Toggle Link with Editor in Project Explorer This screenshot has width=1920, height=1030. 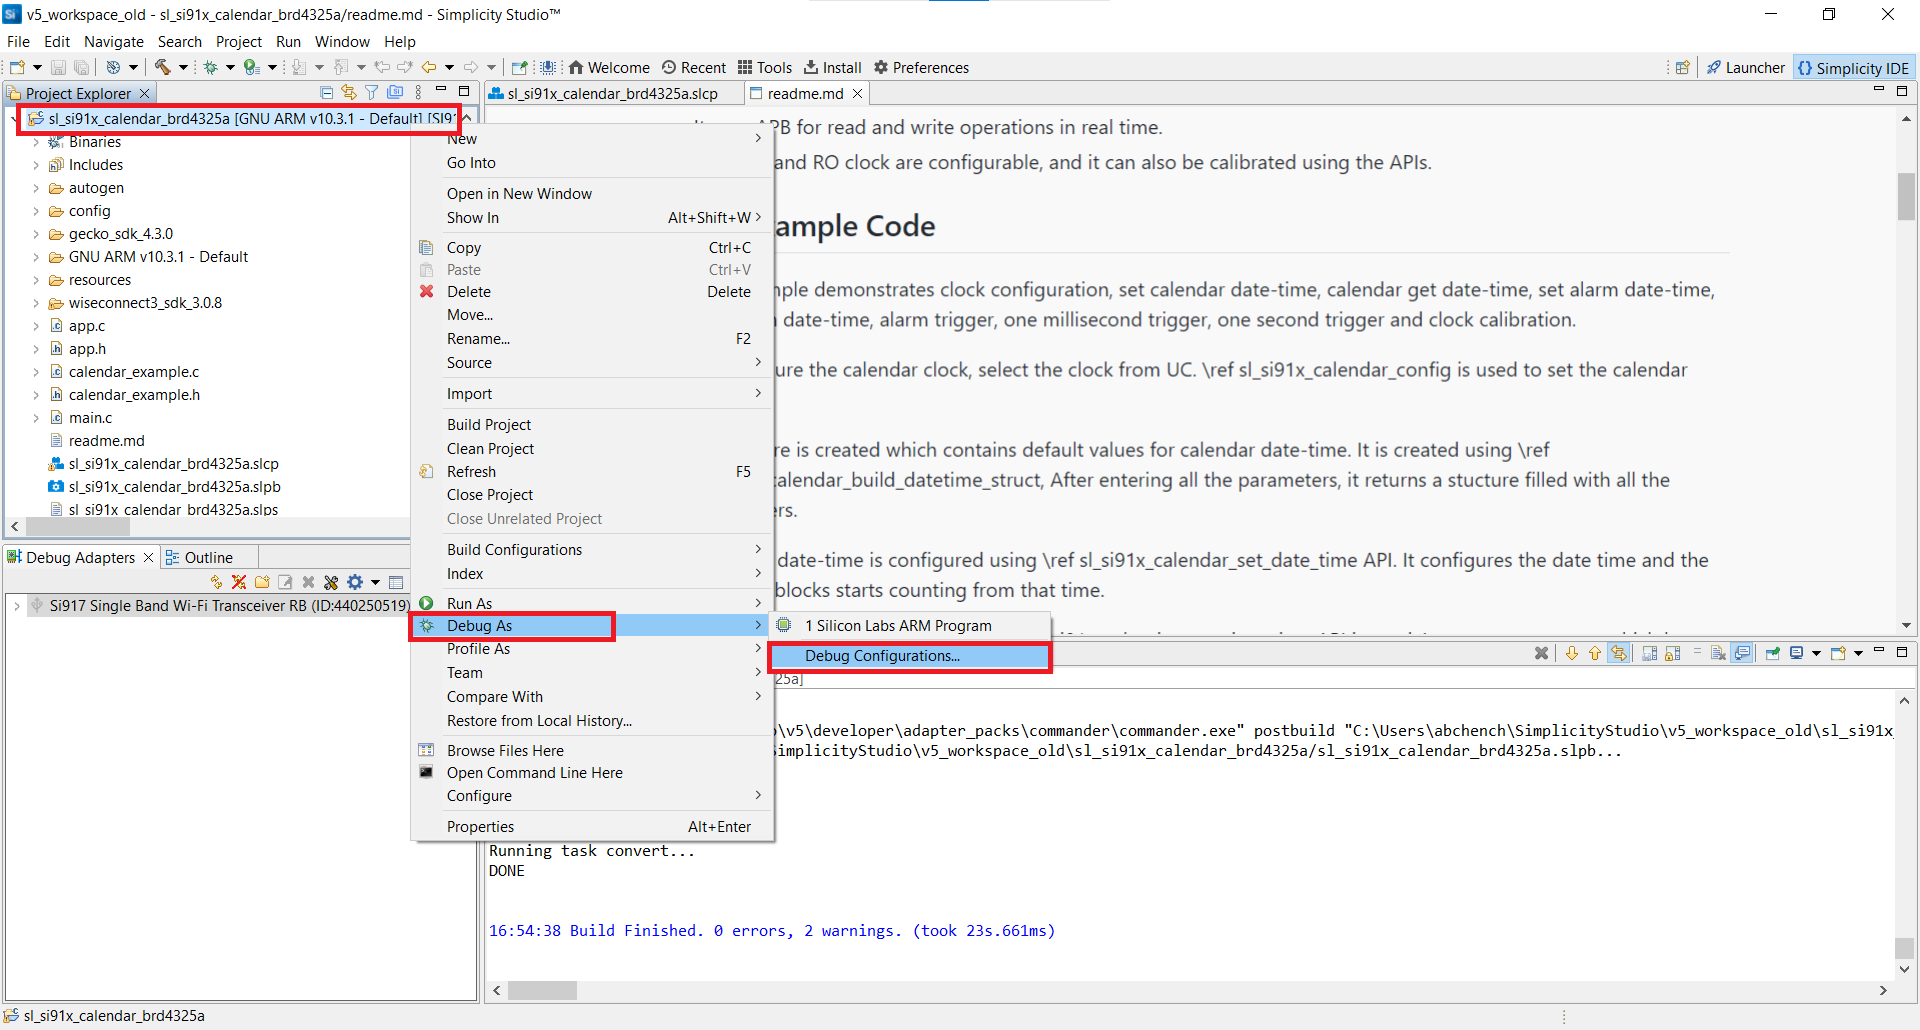[349, 93]
